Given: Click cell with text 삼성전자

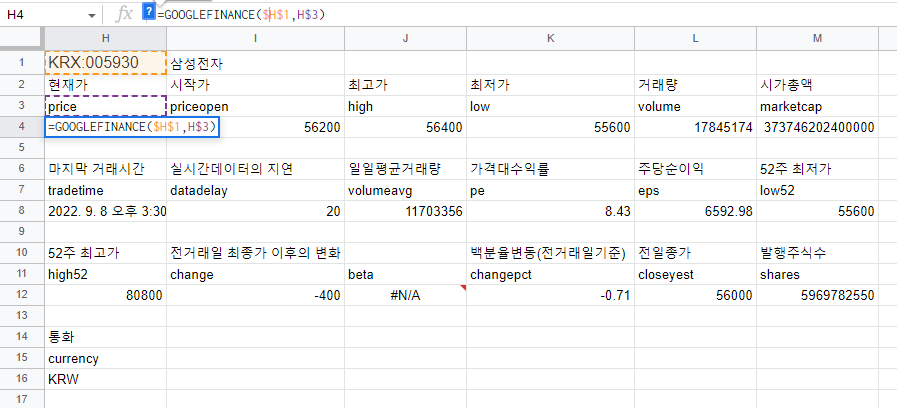Looking at the screenshot, I should point(256,62).
